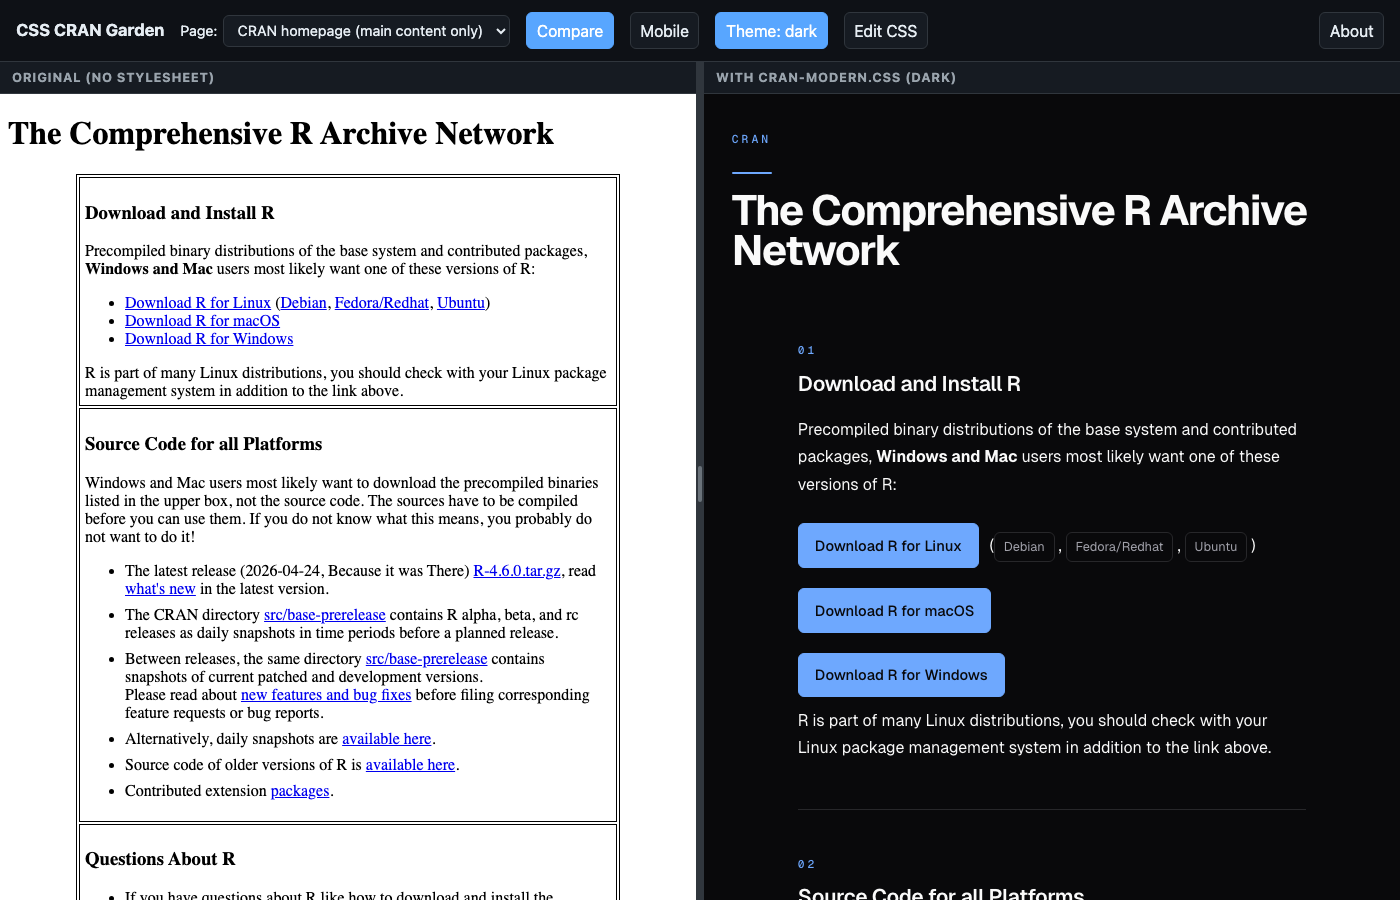
Task: Click the WITH CRAN-MODERN.CSS (DARK) pane label
Action: pyautogui.click(x=836, y=77)
